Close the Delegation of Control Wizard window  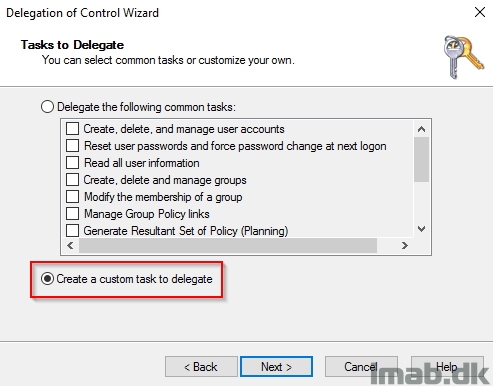coord(480,12)
